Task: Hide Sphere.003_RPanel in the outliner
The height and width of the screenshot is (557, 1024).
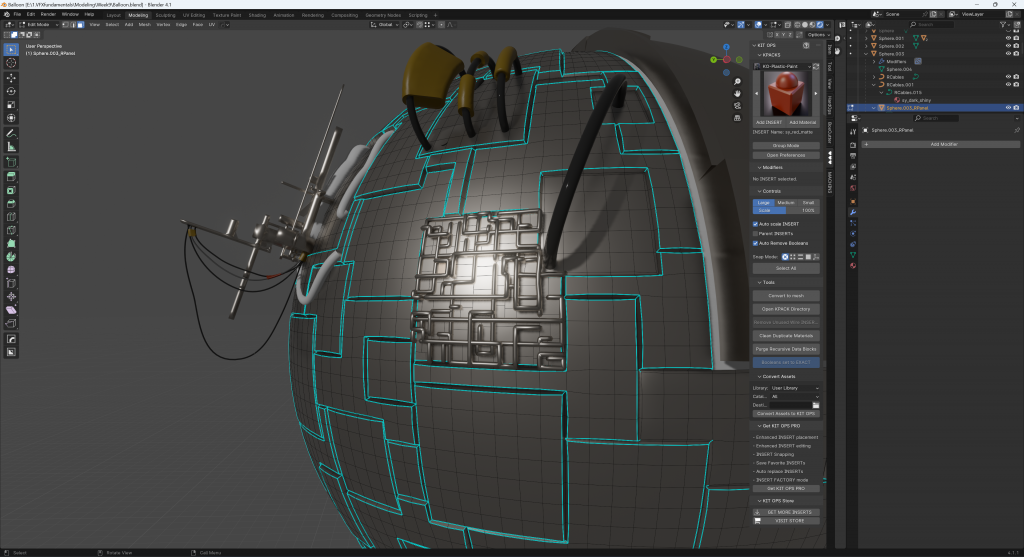Action: 1008,108
